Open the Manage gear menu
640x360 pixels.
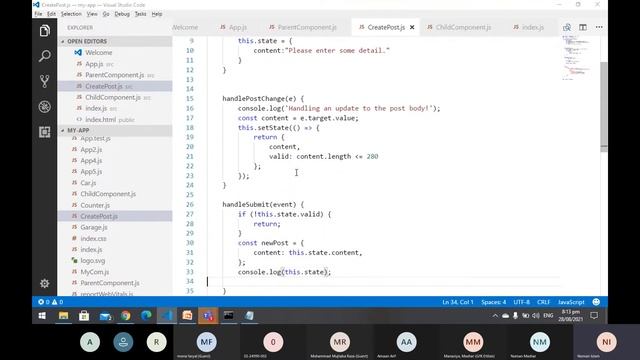click(44, 283)
